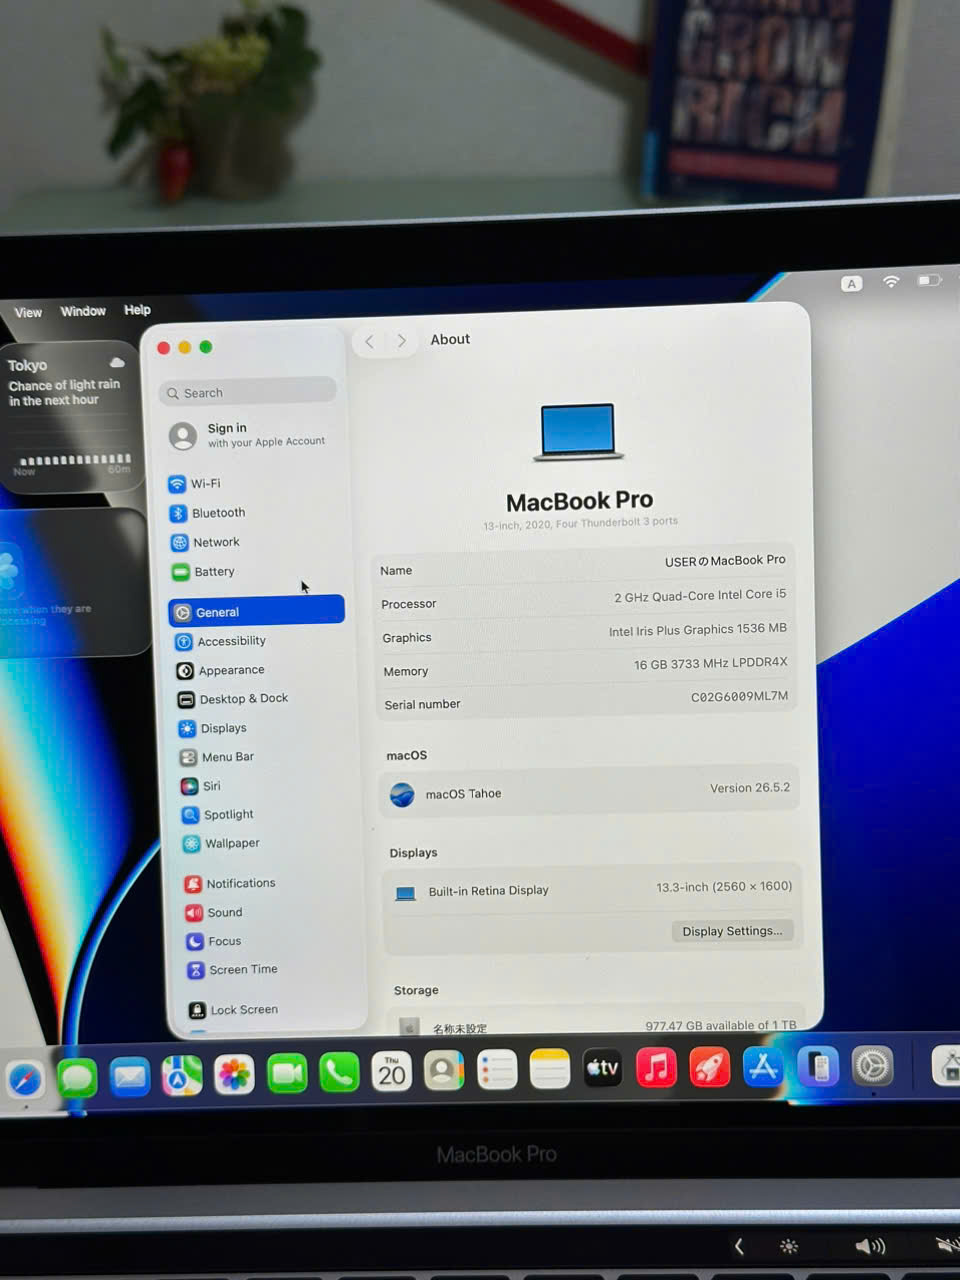Open the Help menu
This screenshot has width=960, height=1280.
[x=137, y=310]
